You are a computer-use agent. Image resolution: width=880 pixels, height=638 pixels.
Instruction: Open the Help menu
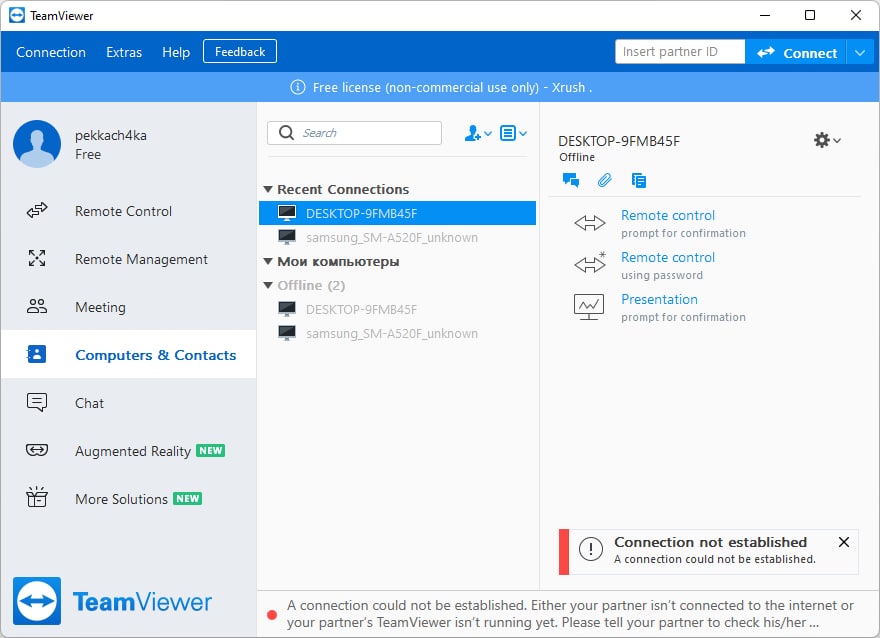point(176,52)
